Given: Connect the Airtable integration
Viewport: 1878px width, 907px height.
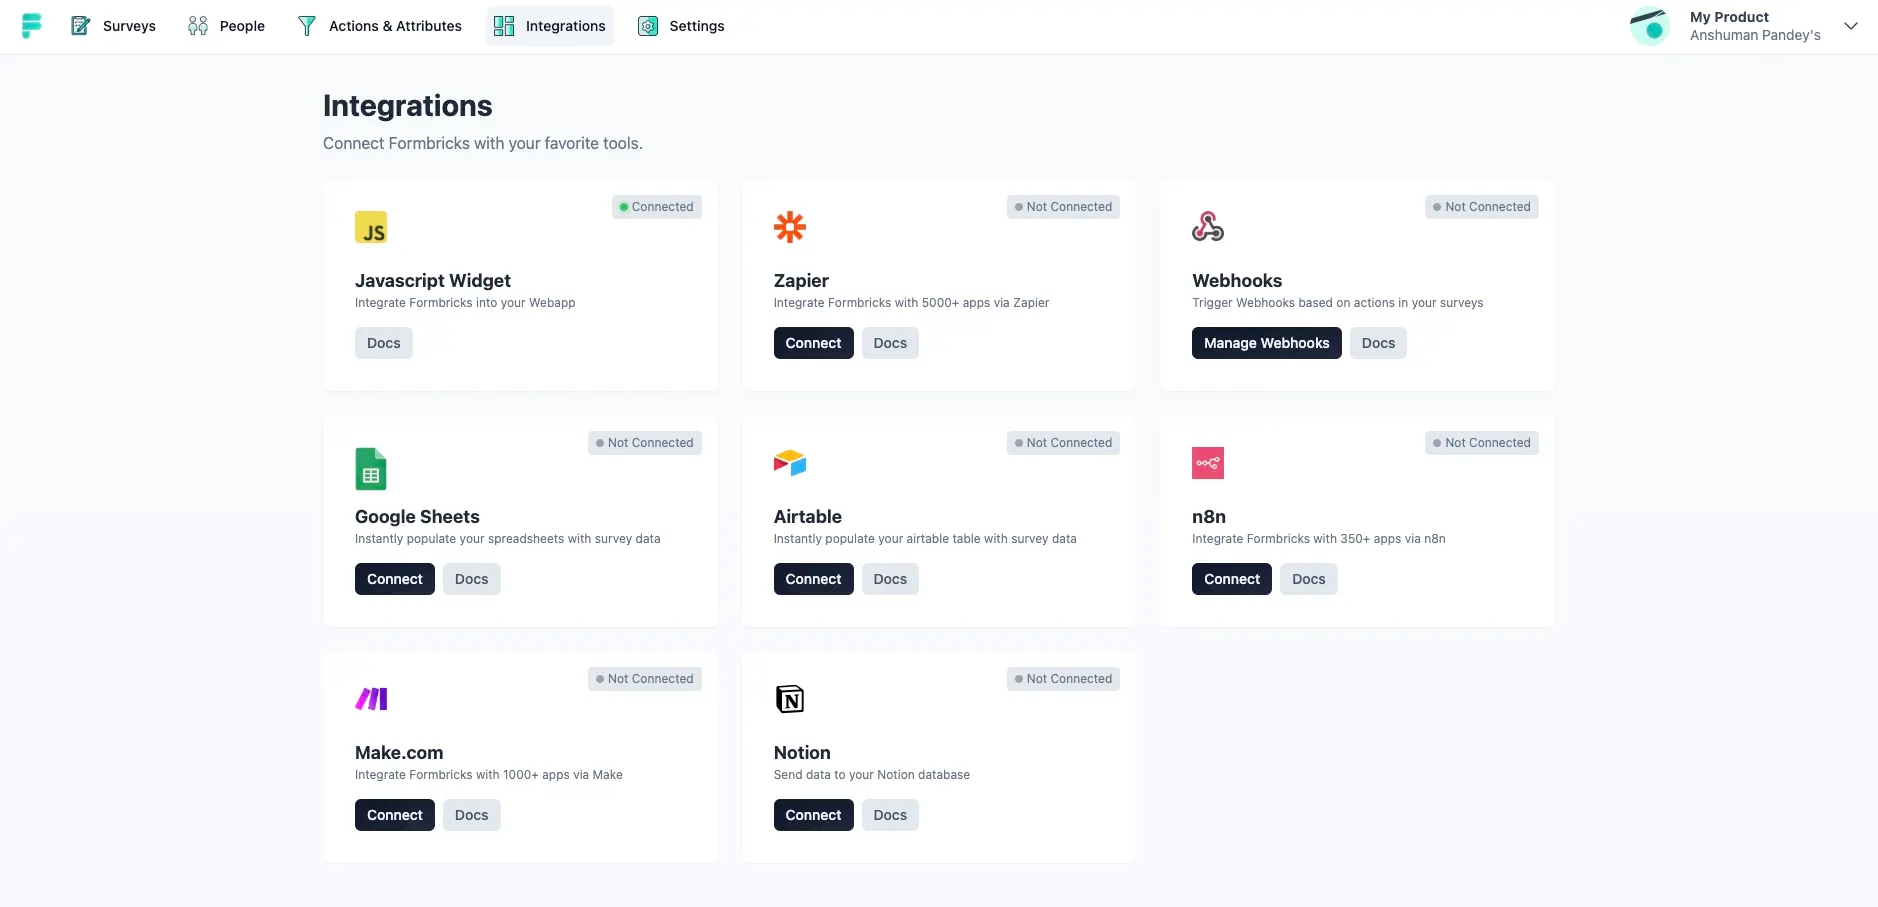Looking at the screenshot, I should (814, 579).
